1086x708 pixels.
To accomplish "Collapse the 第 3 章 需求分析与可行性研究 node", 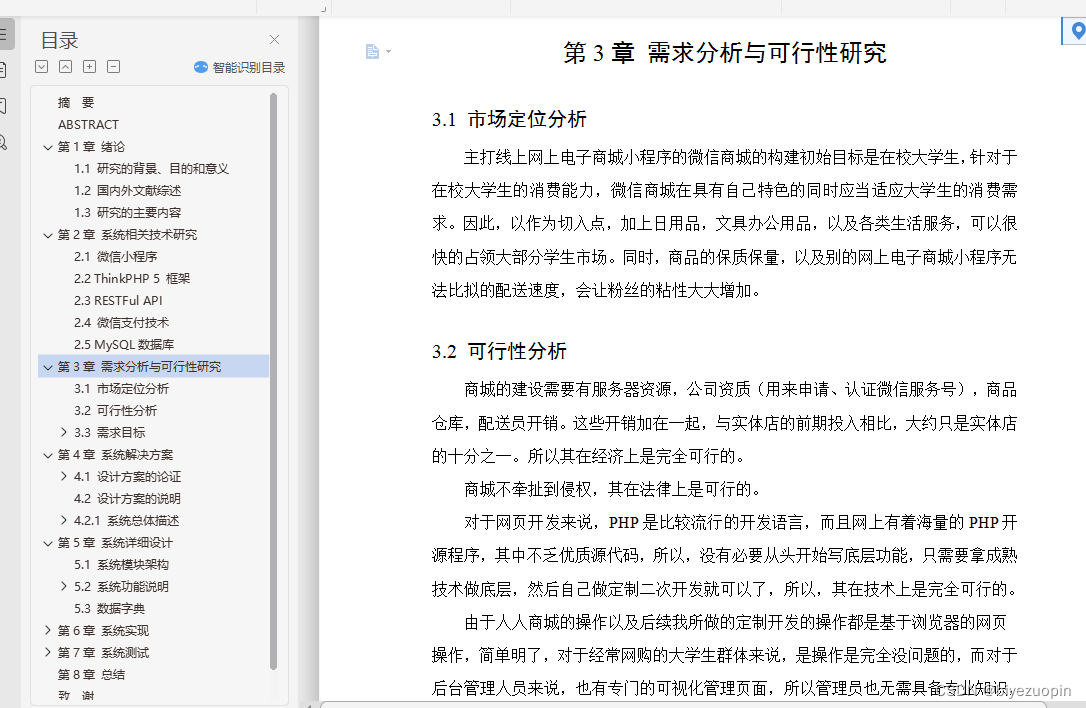I will coord(47,366).
